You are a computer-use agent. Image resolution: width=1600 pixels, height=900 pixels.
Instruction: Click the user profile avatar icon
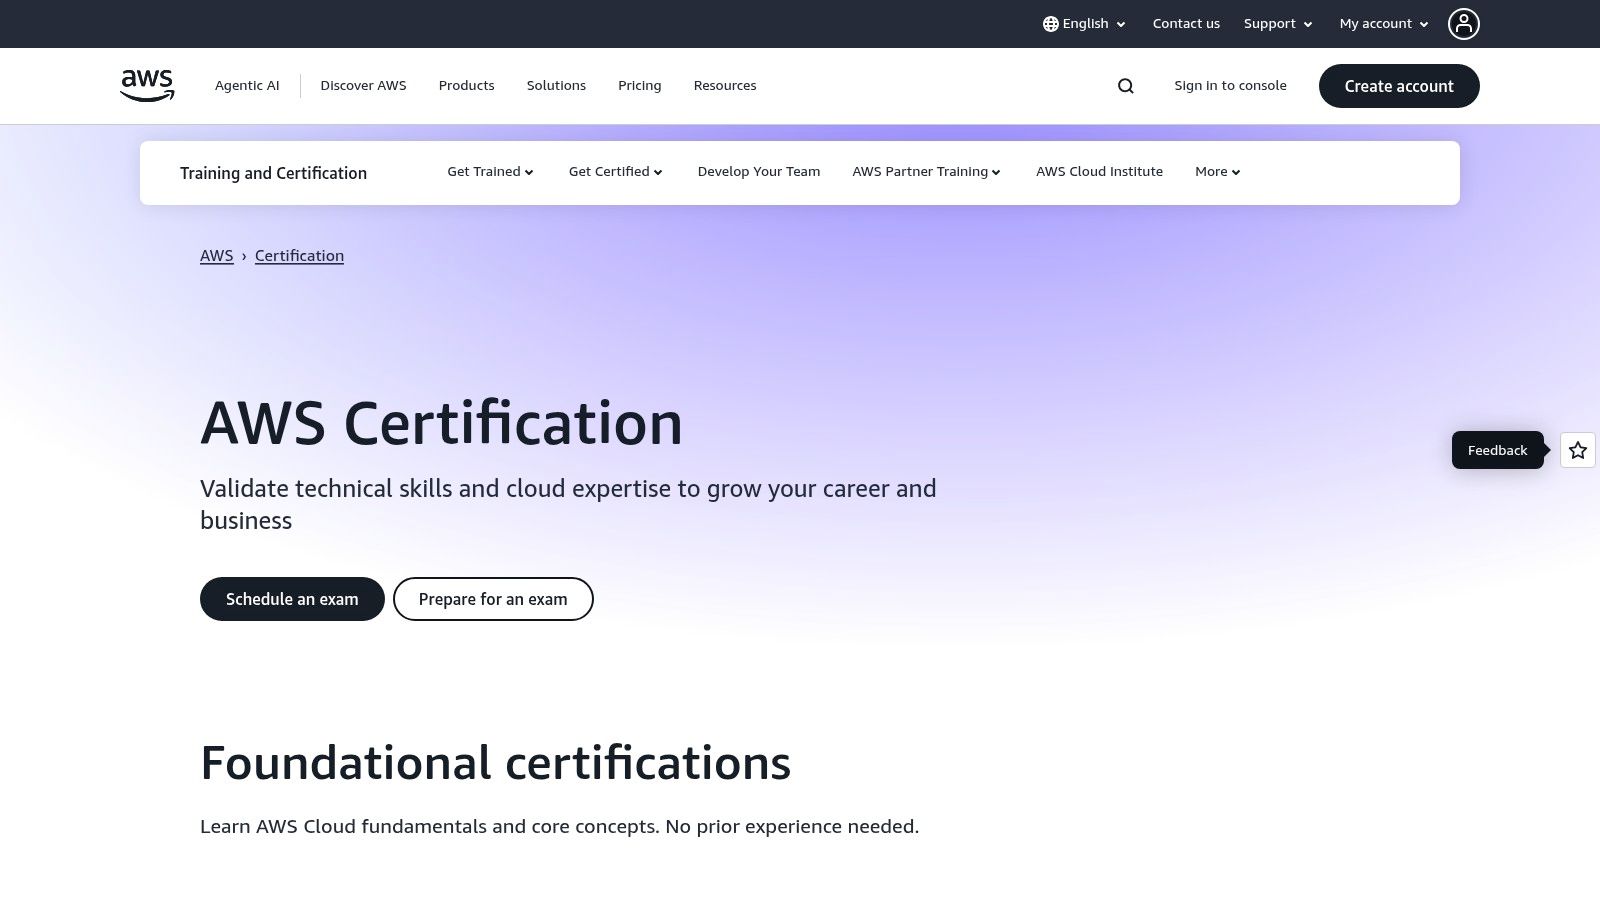1464,24
